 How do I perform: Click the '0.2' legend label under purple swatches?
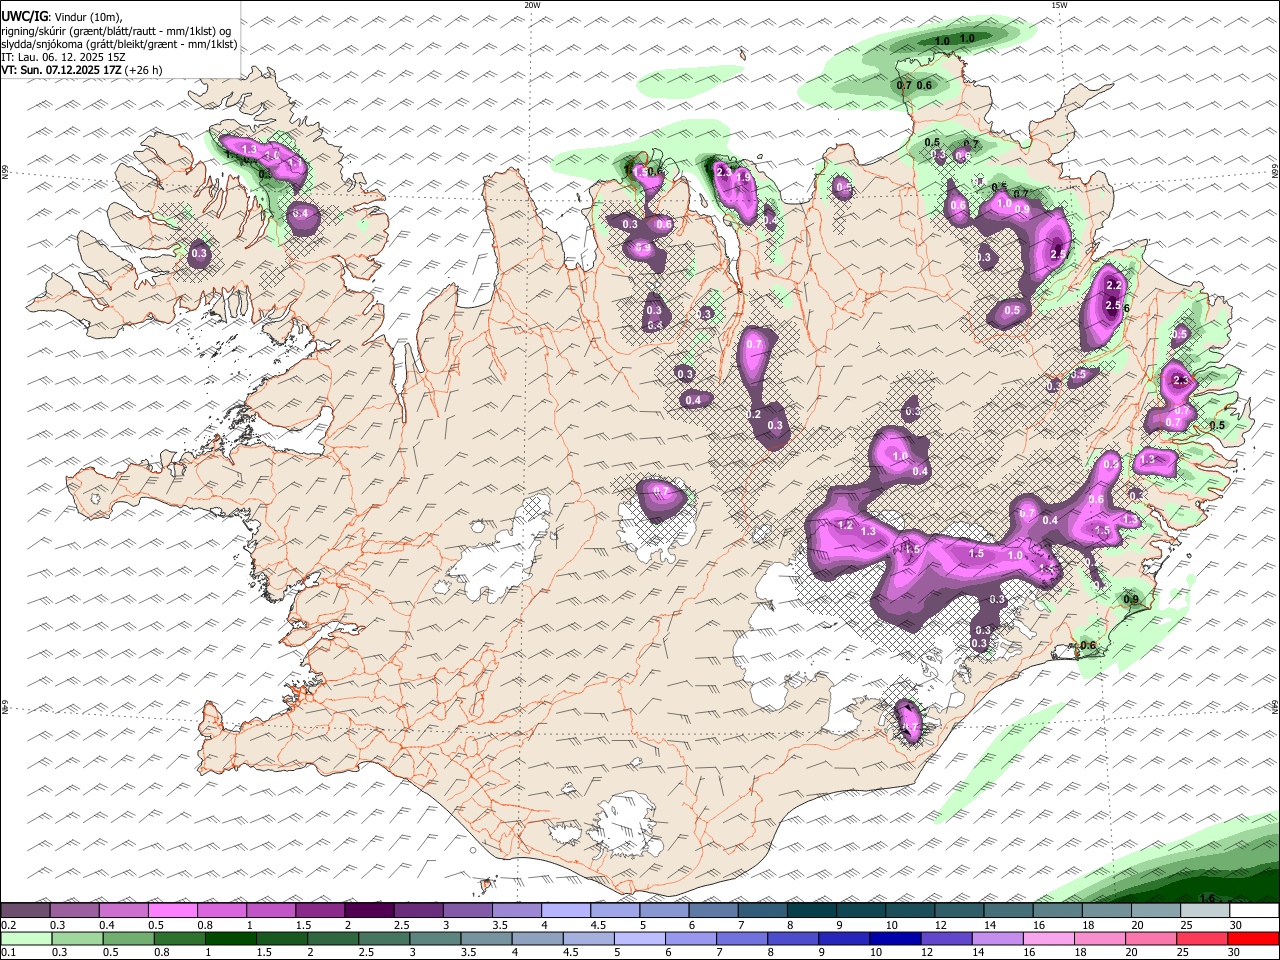click(x=8, y=925)
